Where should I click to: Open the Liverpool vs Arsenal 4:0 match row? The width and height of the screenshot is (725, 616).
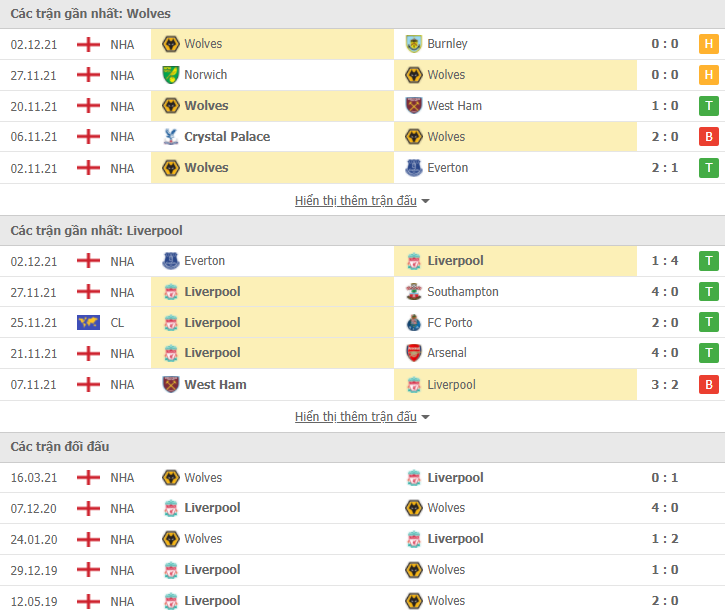tap(362, 353)
